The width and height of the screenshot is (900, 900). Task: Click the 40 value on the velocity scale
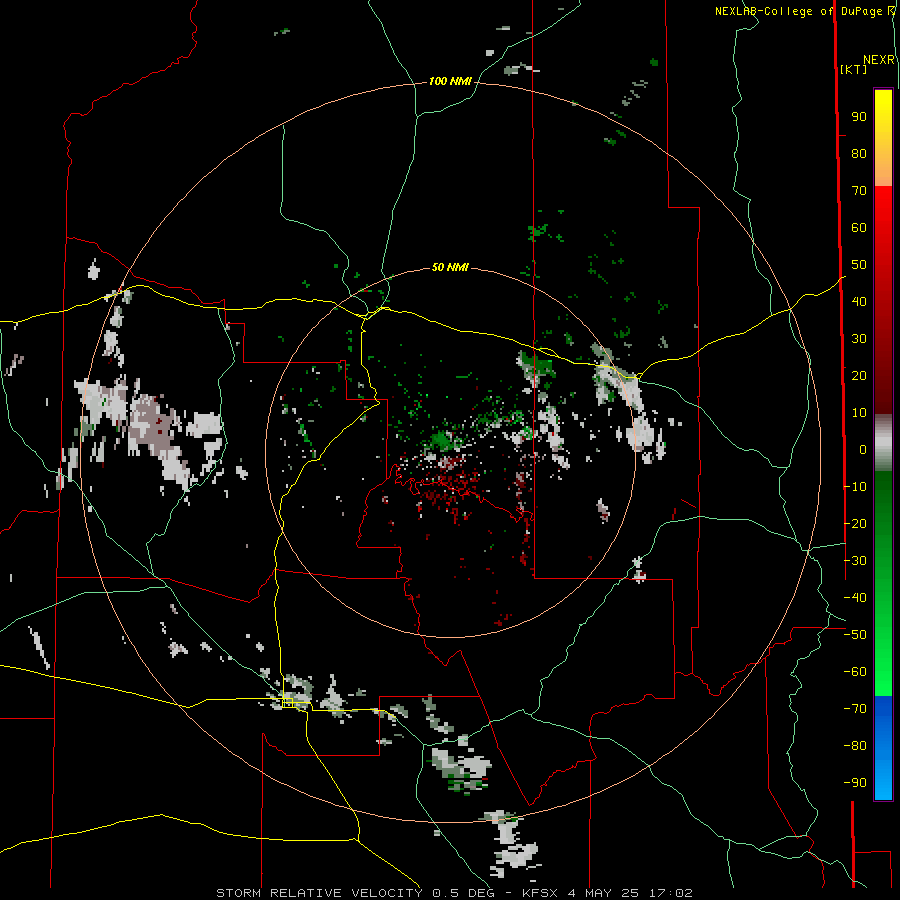(859, 302)
